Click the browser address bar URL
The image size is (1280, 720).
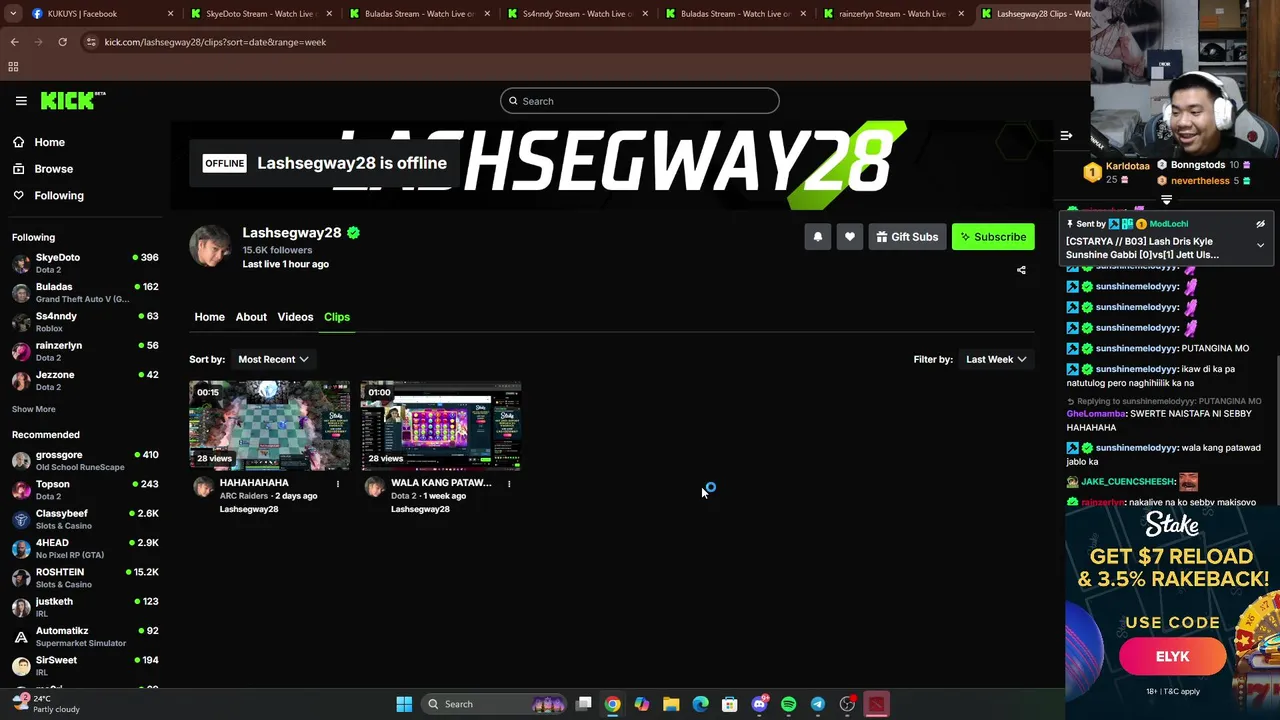(215, 42)
